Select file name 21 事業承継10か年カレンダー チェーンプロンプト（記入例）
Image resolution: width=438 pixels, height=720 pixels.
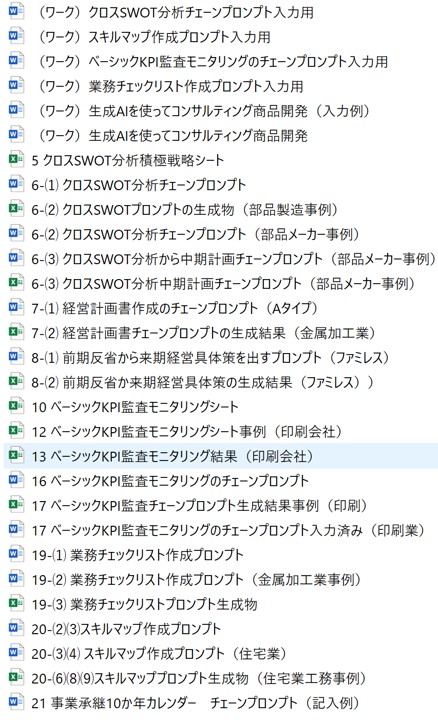[195, 703]
